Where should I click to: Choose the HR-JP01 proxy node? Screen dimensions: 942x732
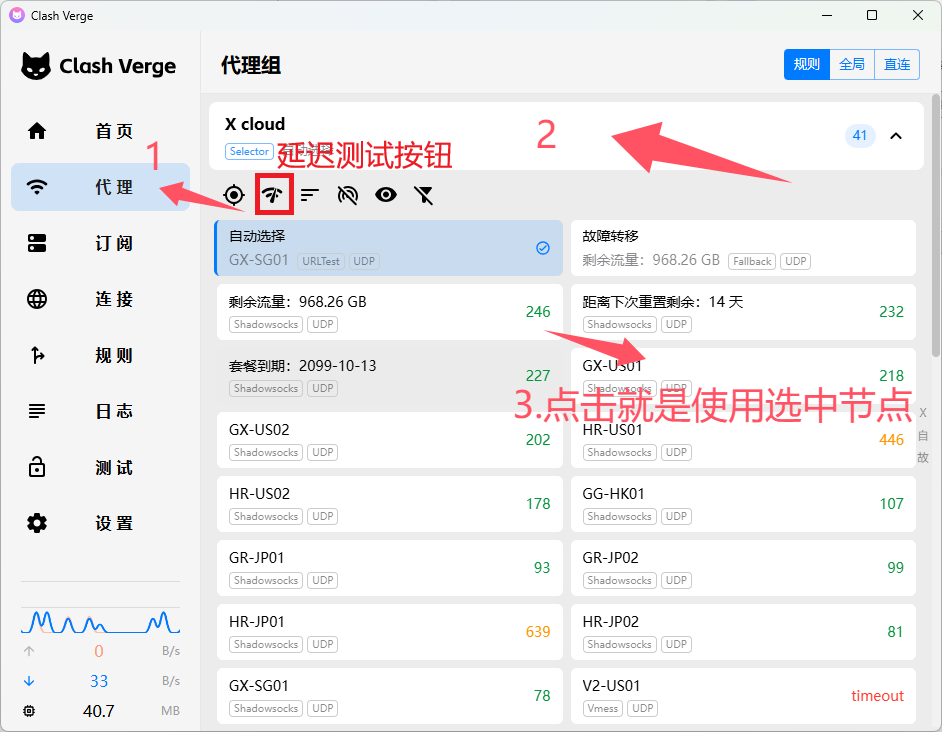coord(390,632)
